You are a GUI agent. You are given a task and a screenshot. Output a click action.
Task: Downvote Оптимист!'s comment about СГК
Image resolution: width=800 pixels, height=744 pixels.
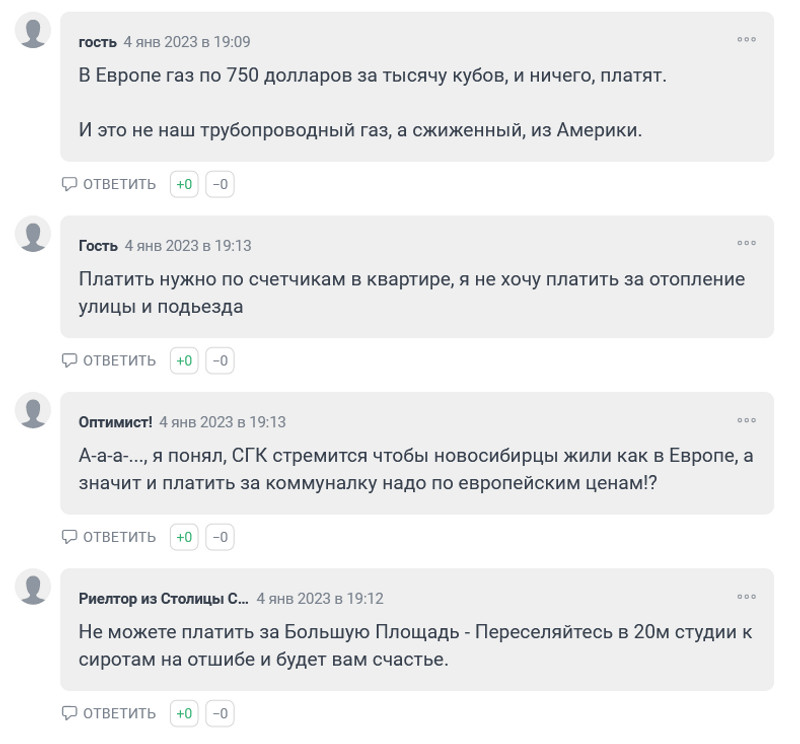pyautogui.click(x=220, y=537)
